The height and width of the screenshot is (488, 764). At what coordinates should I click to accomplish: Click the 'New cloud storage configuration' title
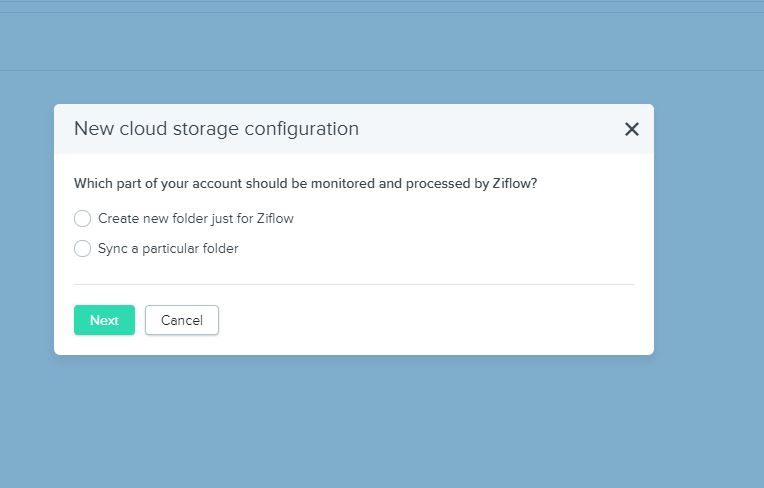[x=216, y=129]
